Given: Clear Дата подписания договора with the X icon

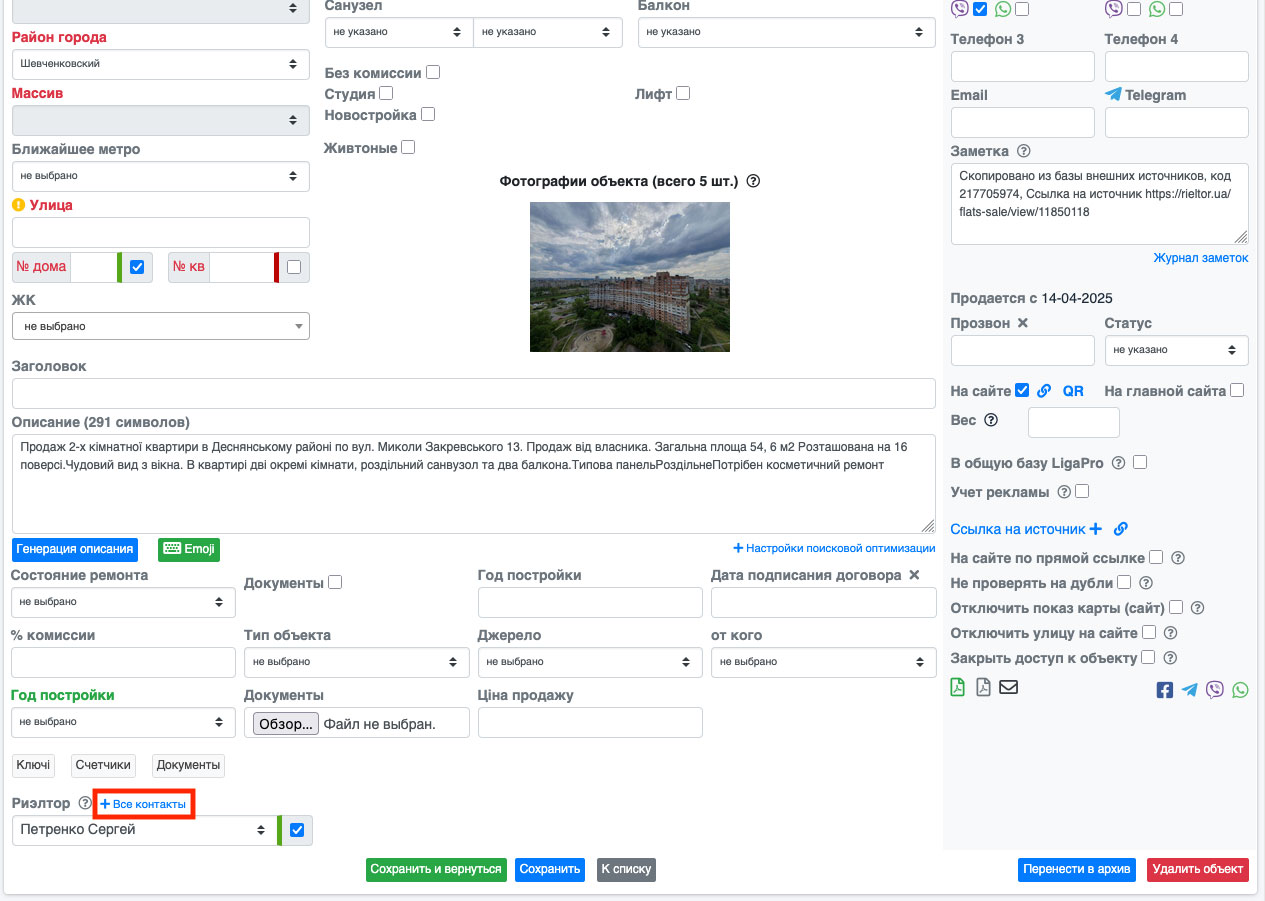Looking at the screenshot, I should [913, 575].
